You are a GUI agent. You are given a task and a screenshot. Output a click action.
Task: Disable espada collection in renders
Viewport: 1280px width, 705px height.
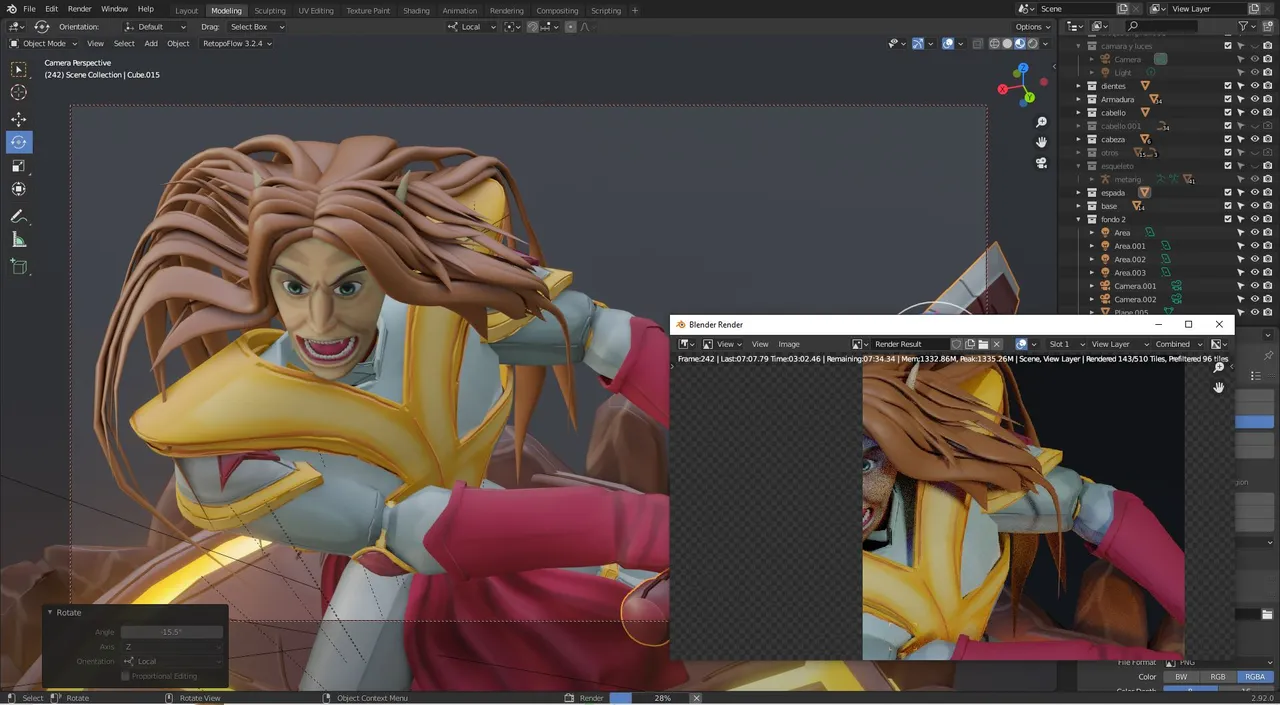coord(1267,192)
